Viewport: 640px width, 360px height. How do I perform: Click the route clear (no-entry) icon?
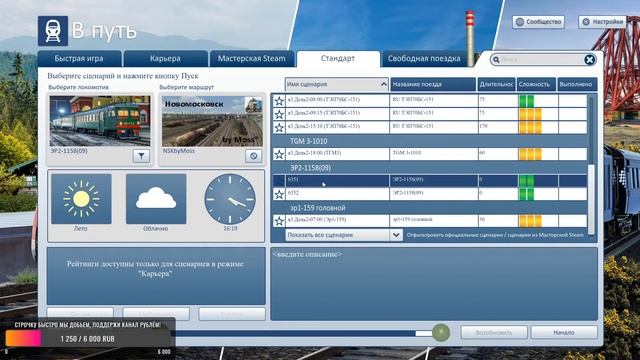click(x=253, y=156)
